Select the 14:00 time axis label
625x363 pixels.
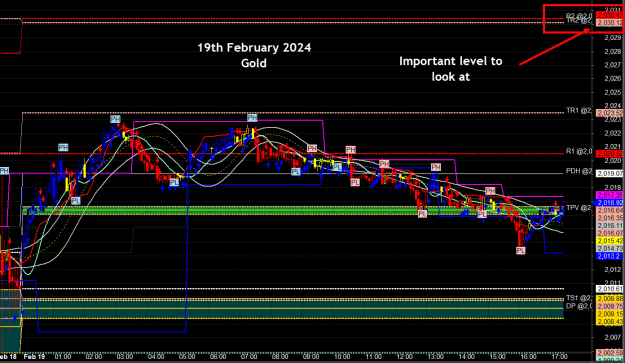click(x=466, y=356)
